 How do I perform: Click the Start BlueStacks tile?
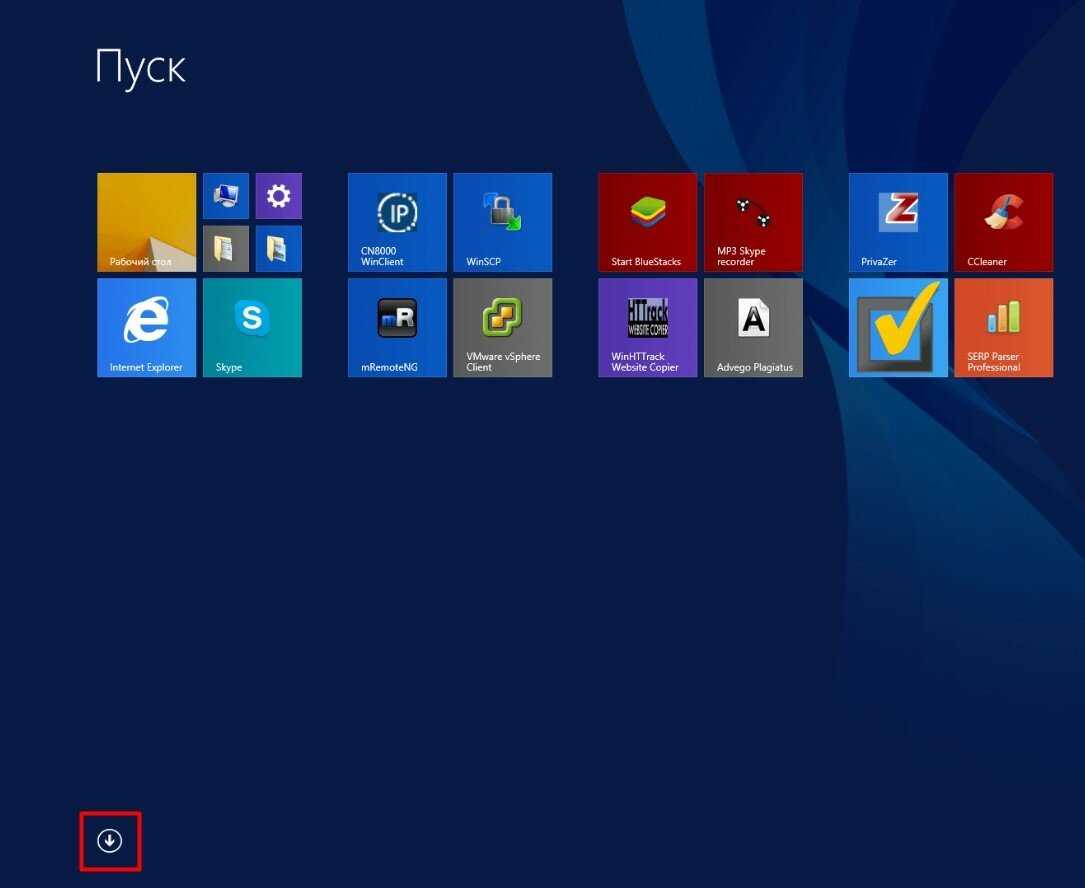tap(648, 222)
